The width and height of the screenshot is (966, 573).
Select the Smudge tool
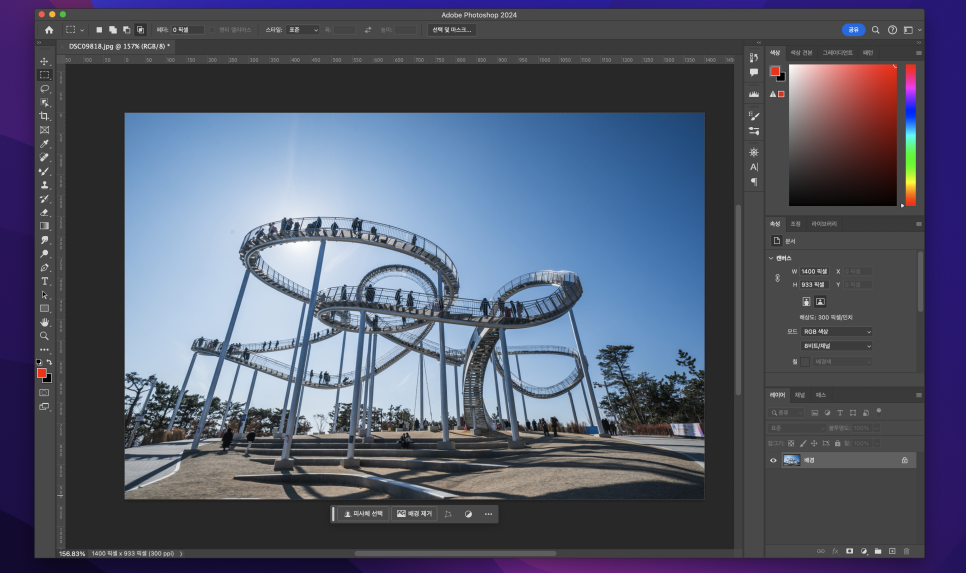(x=44, y=240)
